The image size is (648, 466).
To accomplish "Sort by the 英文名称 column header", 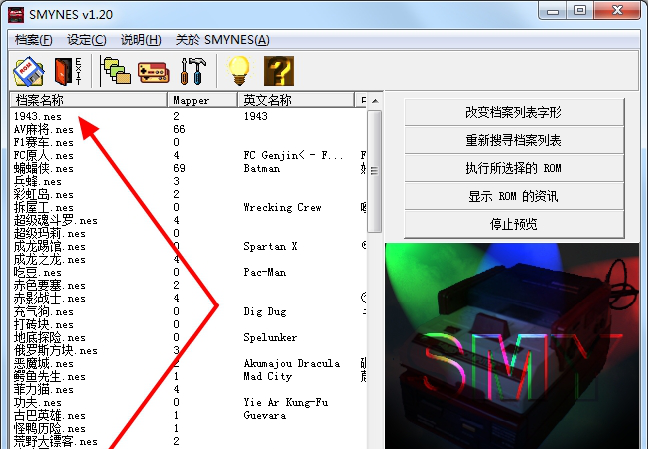I will [x=296, y=100].
